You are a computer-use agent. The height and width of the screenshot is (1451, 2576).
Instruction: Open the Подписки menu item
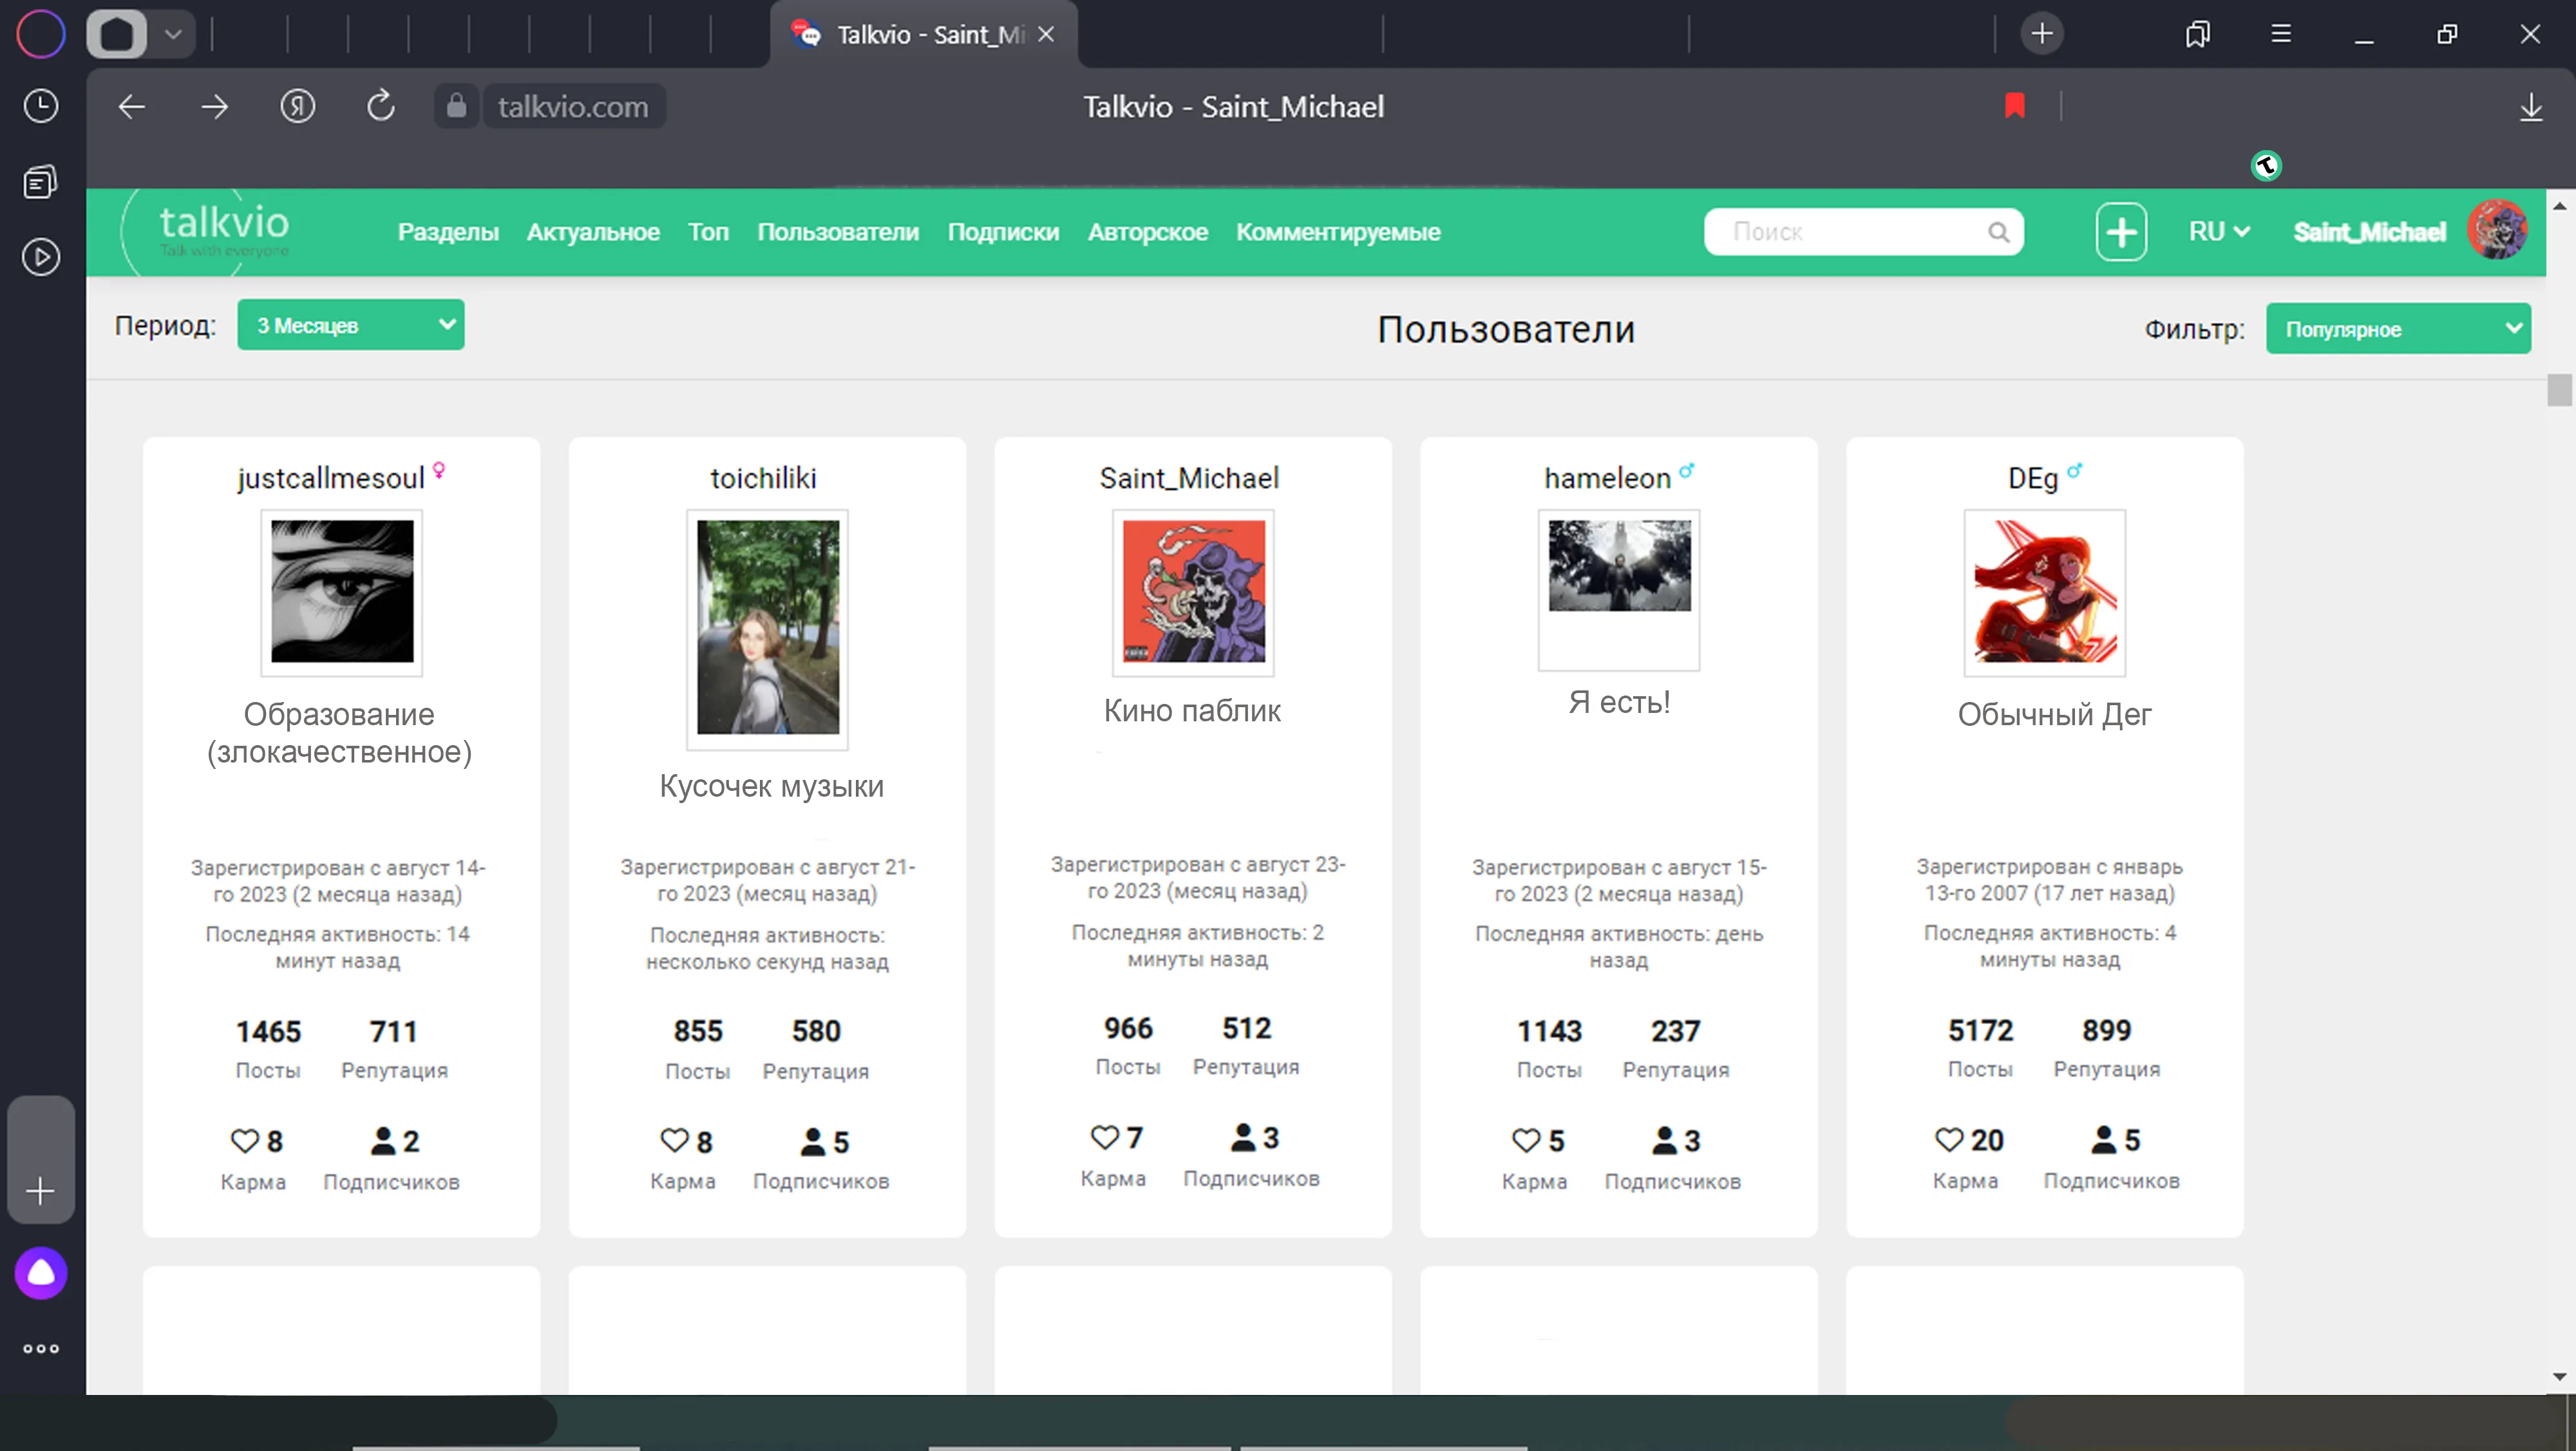(1003, 232)
